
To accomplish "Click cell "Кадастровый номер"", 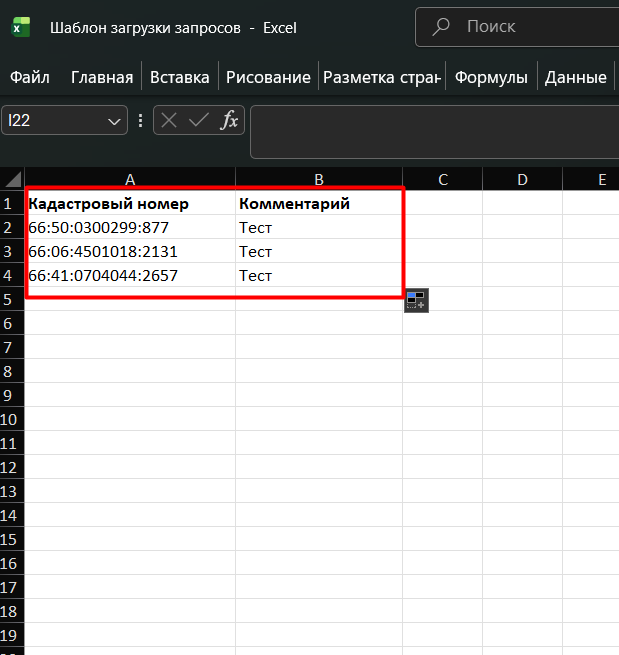I will [130, 203].
